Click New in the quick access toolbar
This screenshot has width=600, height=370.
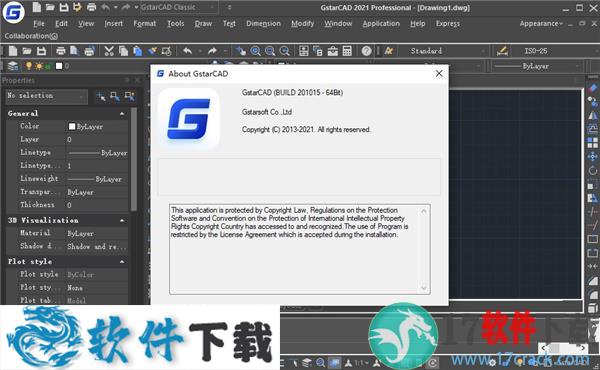pyautogui.click(x=36, y=7)
